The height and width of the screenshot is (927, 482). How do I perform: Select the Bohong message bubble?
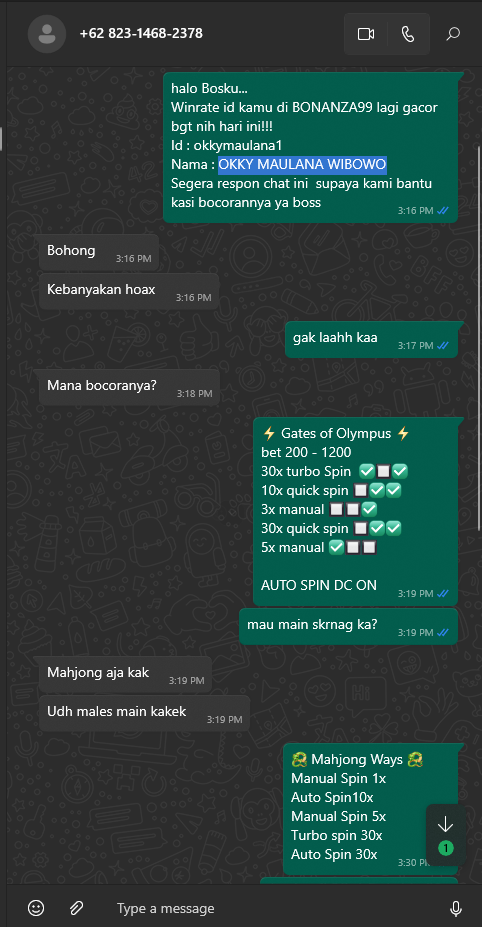pyautogui.click(x=99, y=252)
